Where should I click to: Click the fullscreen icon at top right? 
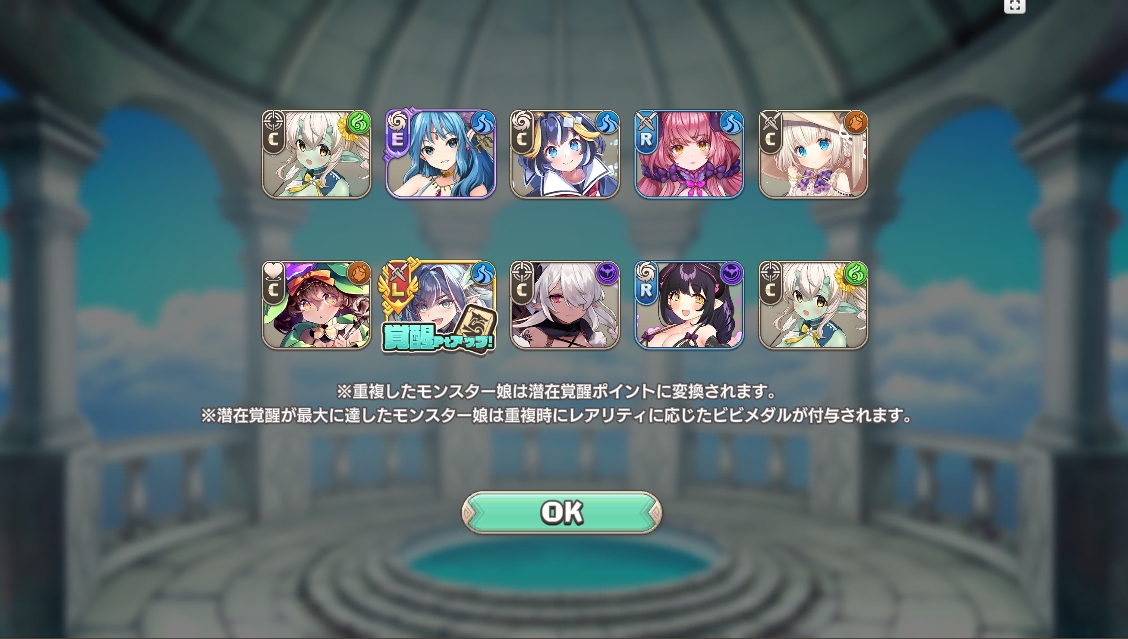point(1014,5)
